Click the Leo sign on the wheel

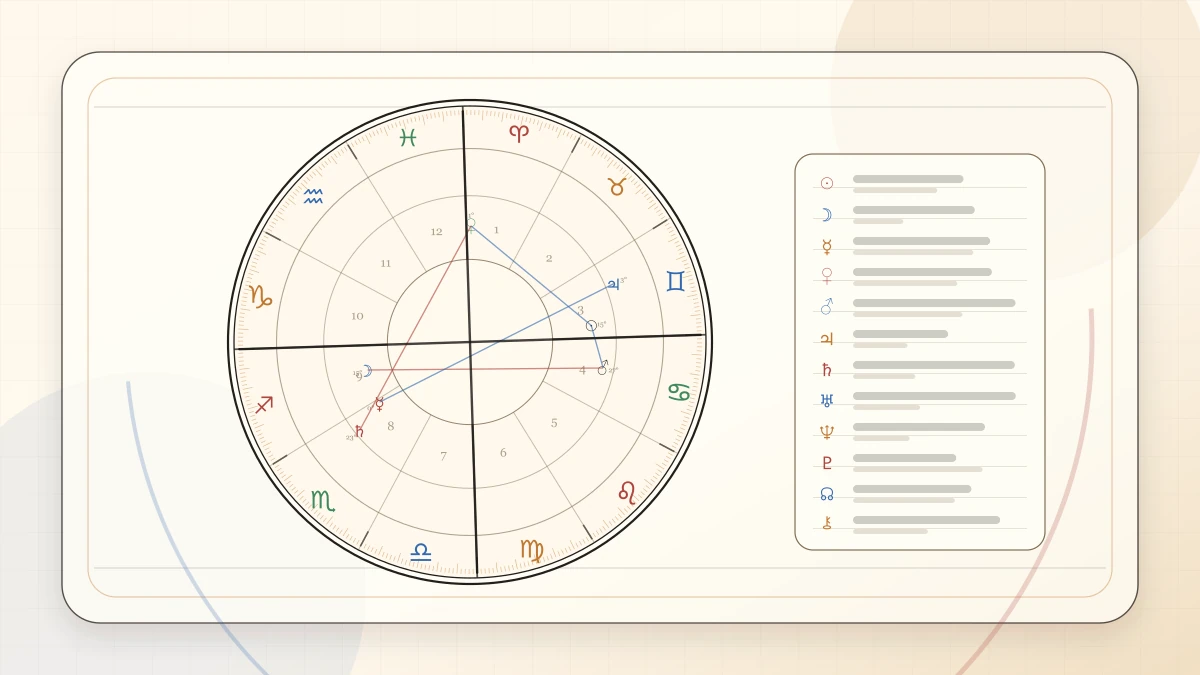coord(627,491)
